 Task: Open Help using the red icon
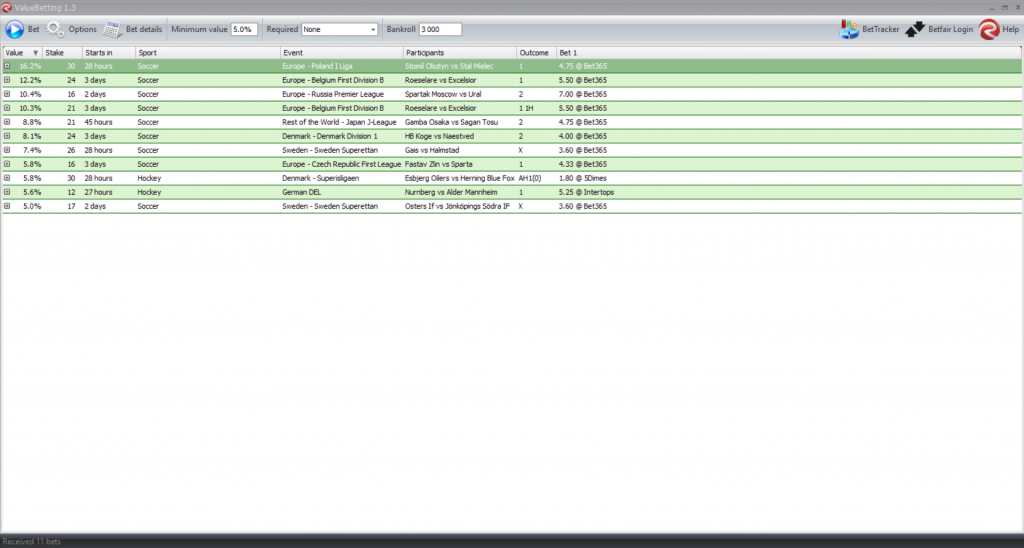click(x=989, y=30)
